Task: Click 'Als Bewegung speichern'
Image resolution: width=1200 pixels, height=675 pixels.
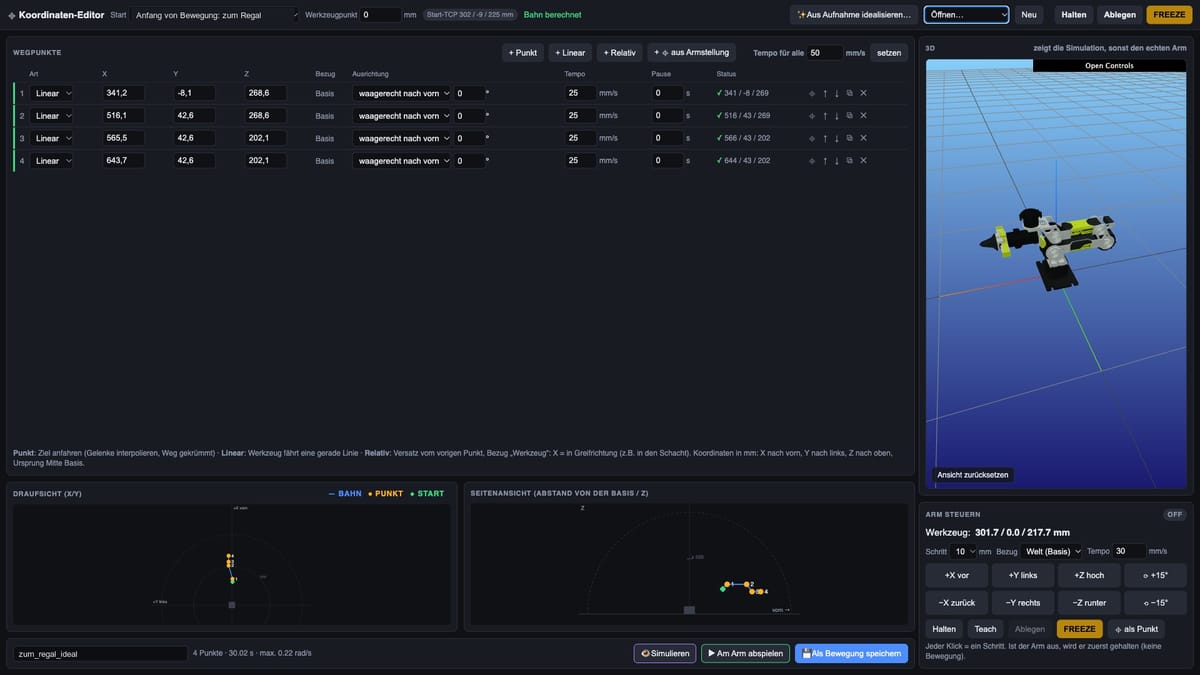Action: pos(851,653)
